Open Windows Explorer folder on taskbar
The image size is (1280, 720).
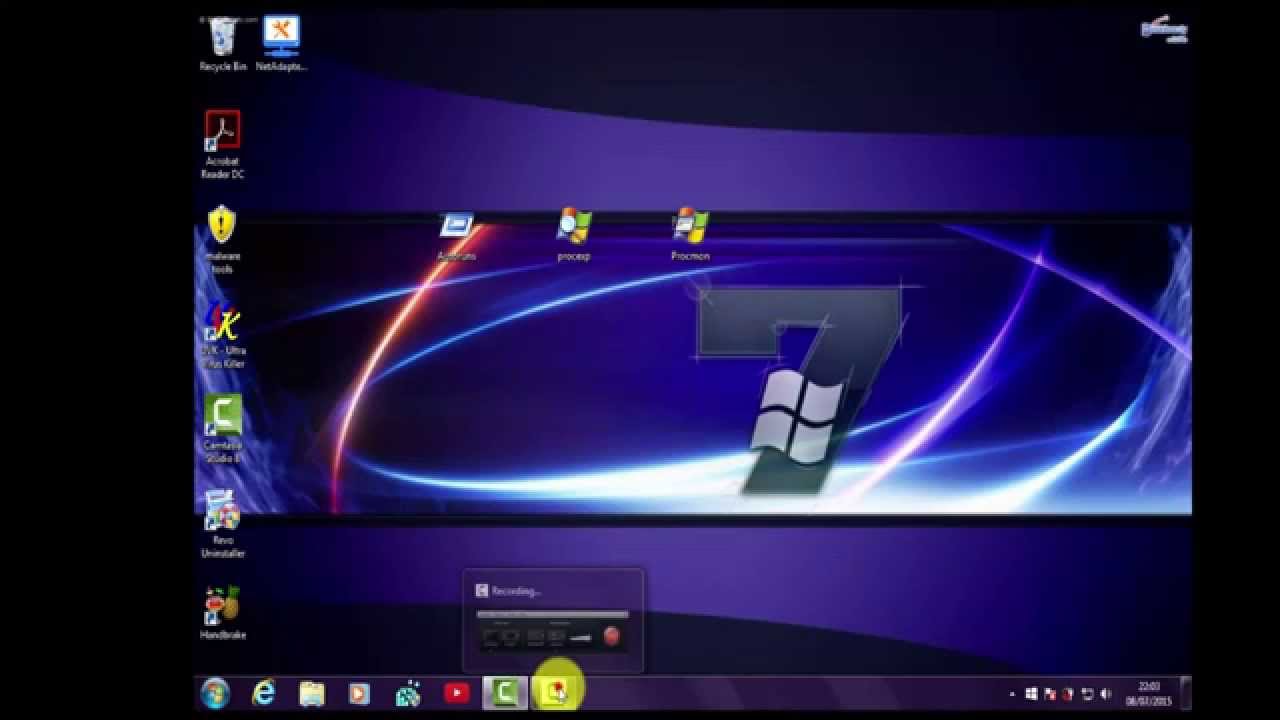pyautogui.click(x=312, y=693)
